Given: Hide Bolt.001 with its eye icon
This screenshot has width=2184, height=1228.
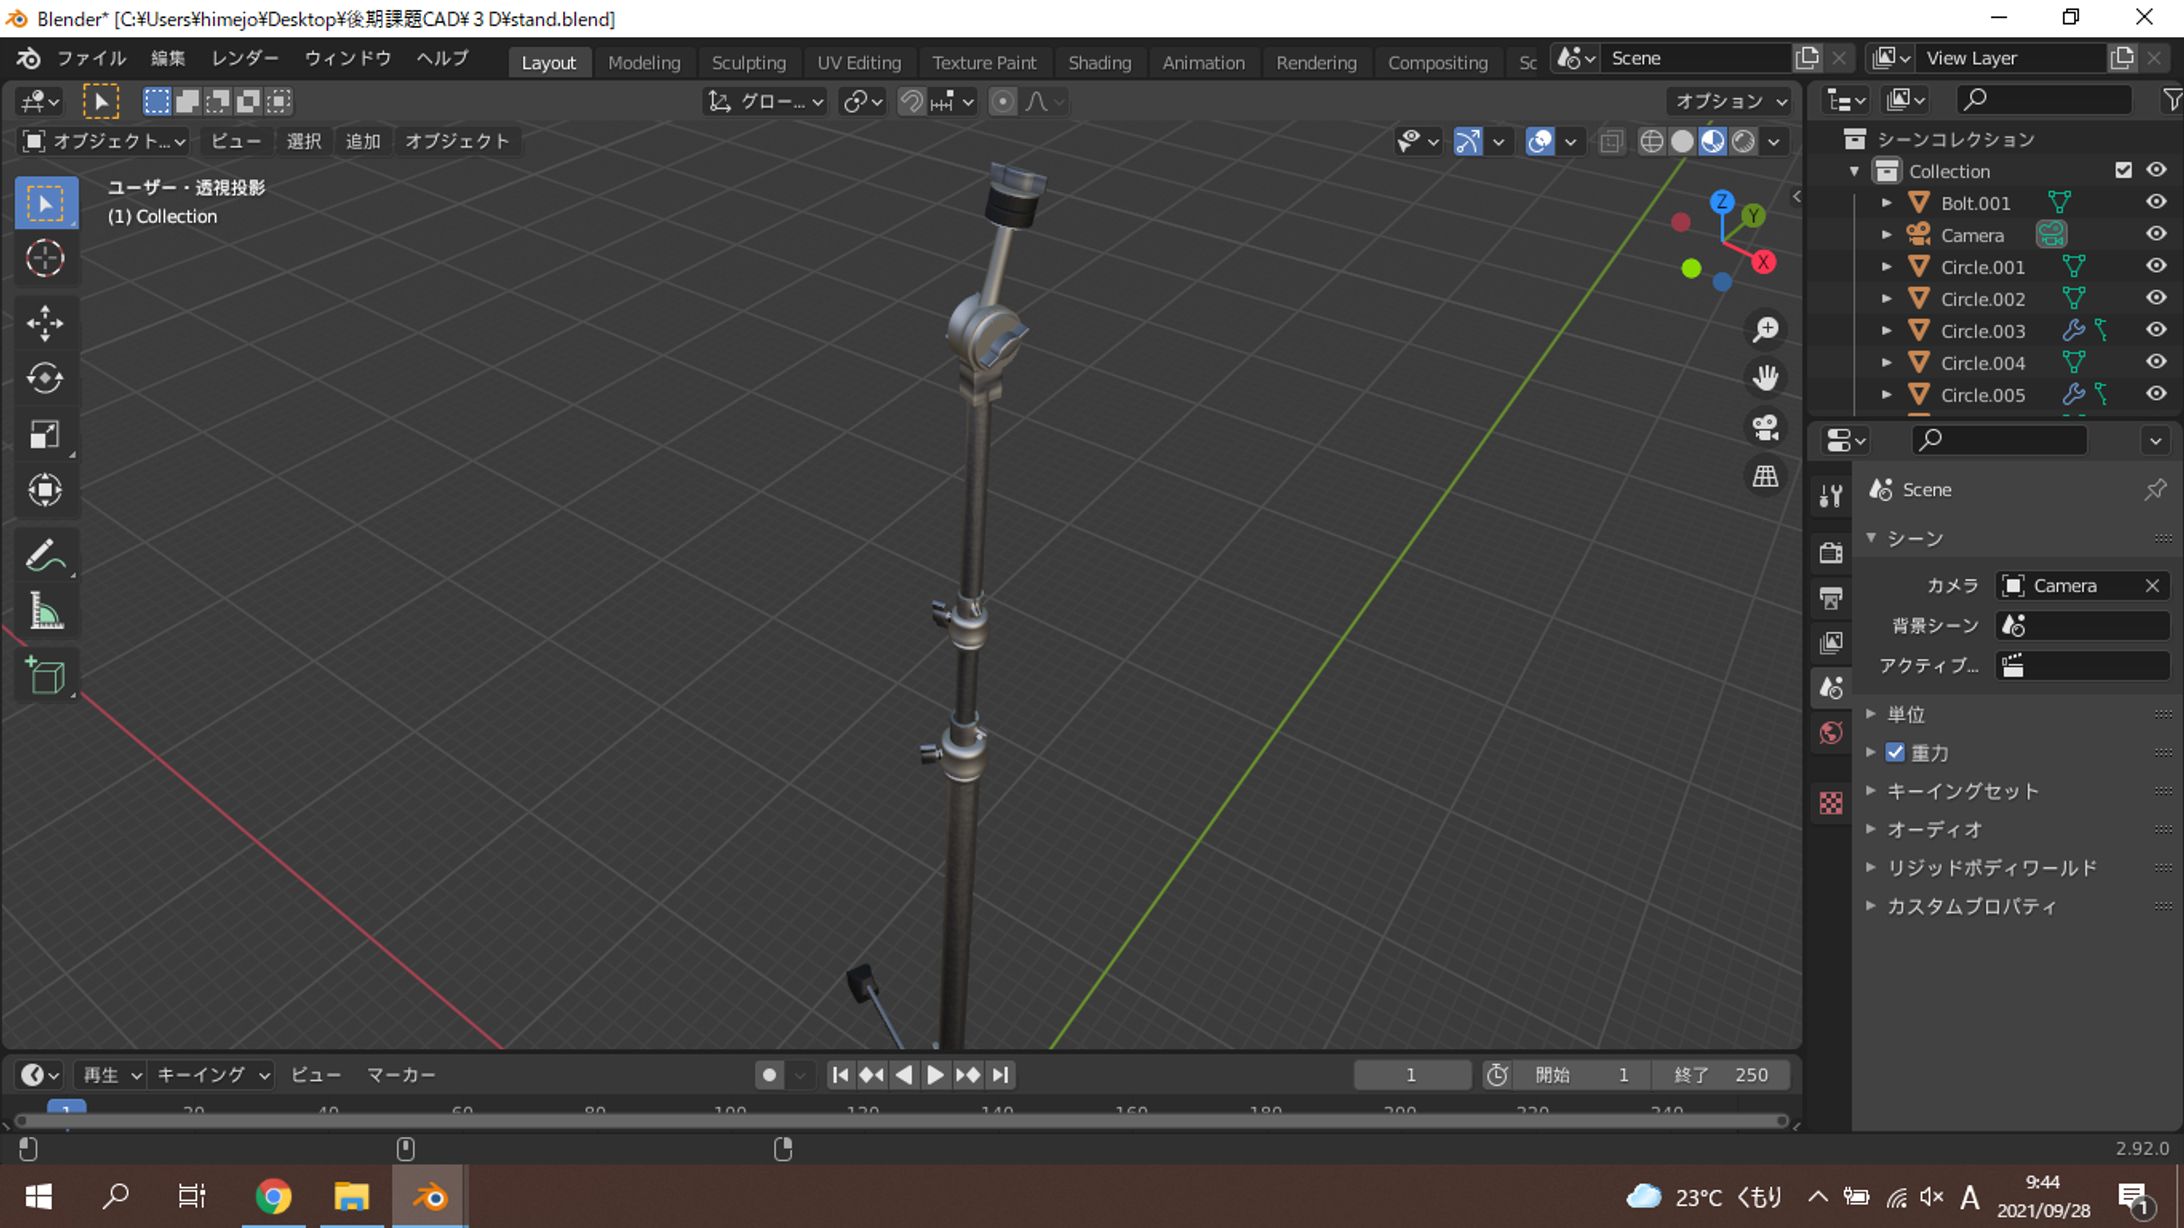Looking at the screenshot, I should pos(2156,202).
